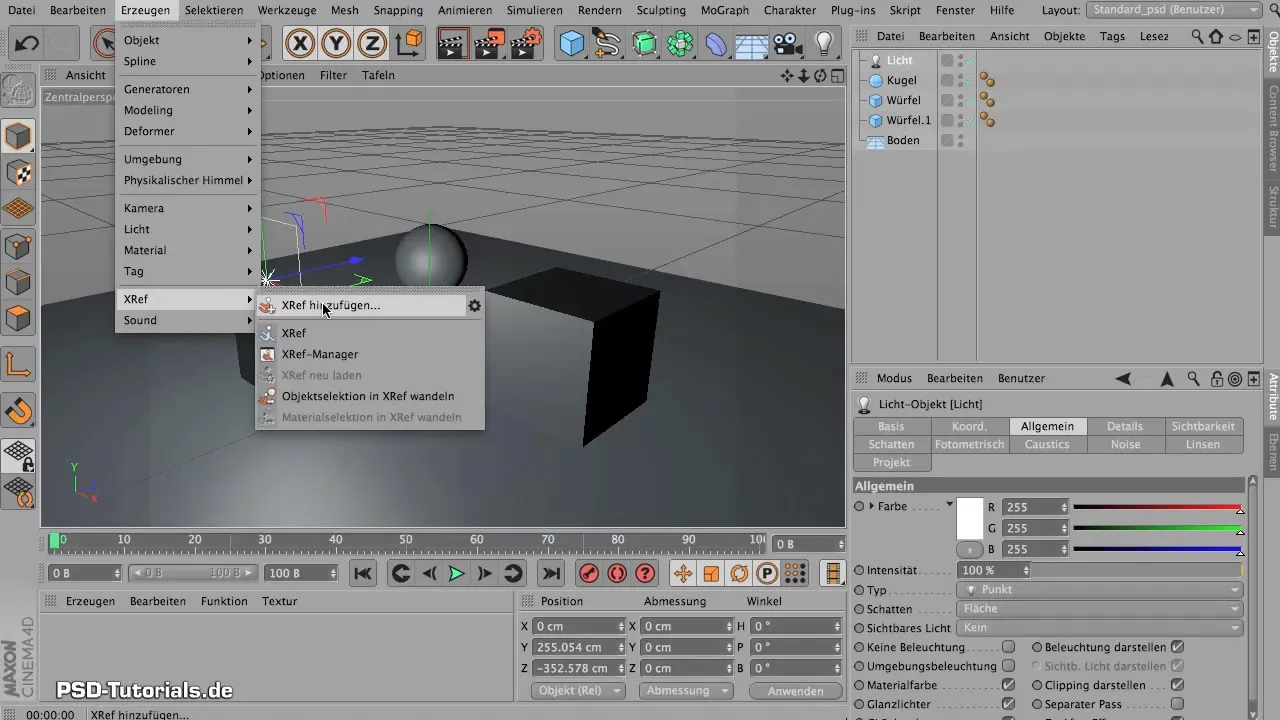This screenshot has width=1280, height=720.
Task: Toggle X-axis lock icon
Action: (x=301, y=43)
